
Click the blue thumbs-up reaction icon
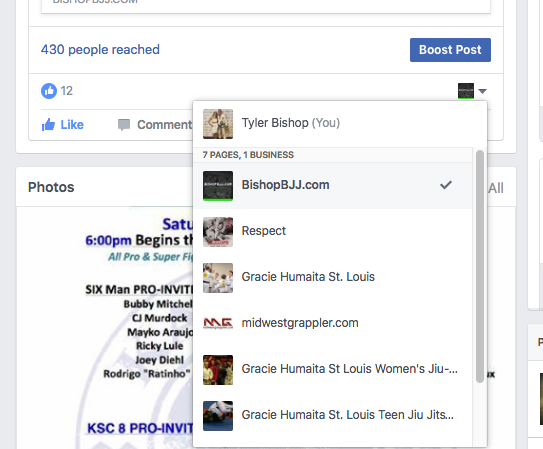(x=49, y=91)
